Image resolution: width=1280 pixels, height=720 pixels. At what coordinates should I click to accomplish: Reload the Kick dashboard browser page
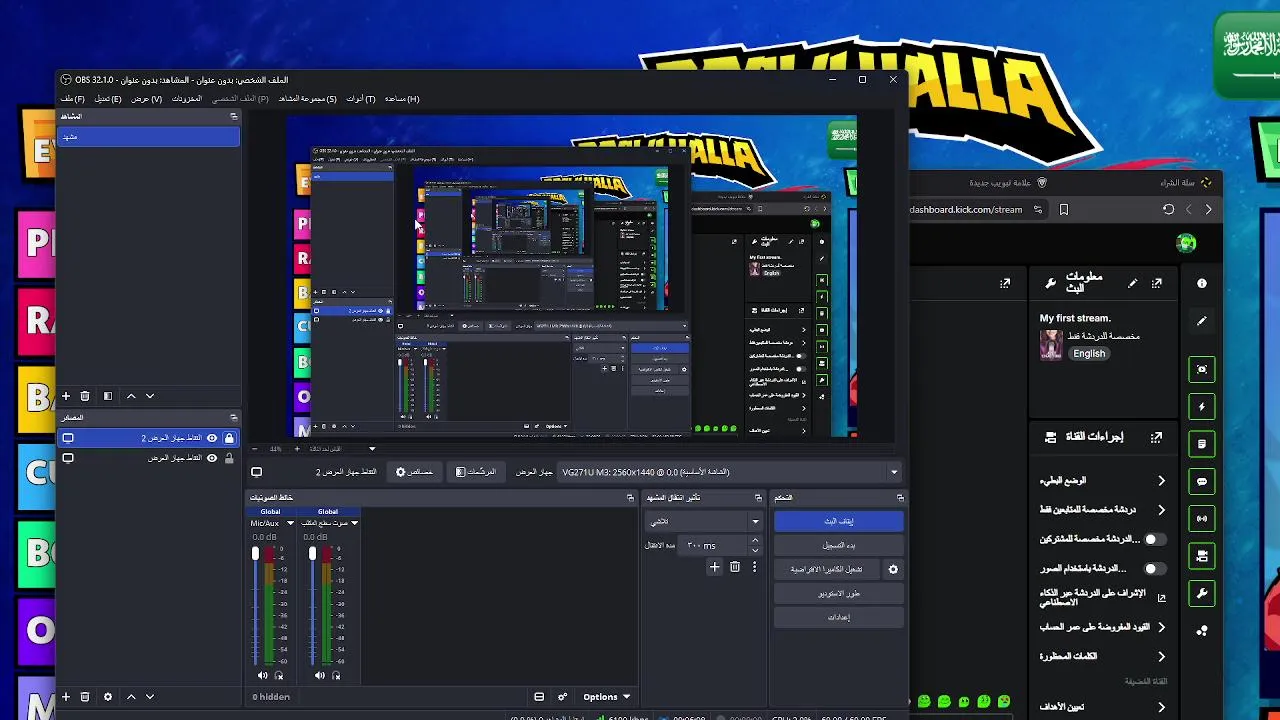(1168, 209)
